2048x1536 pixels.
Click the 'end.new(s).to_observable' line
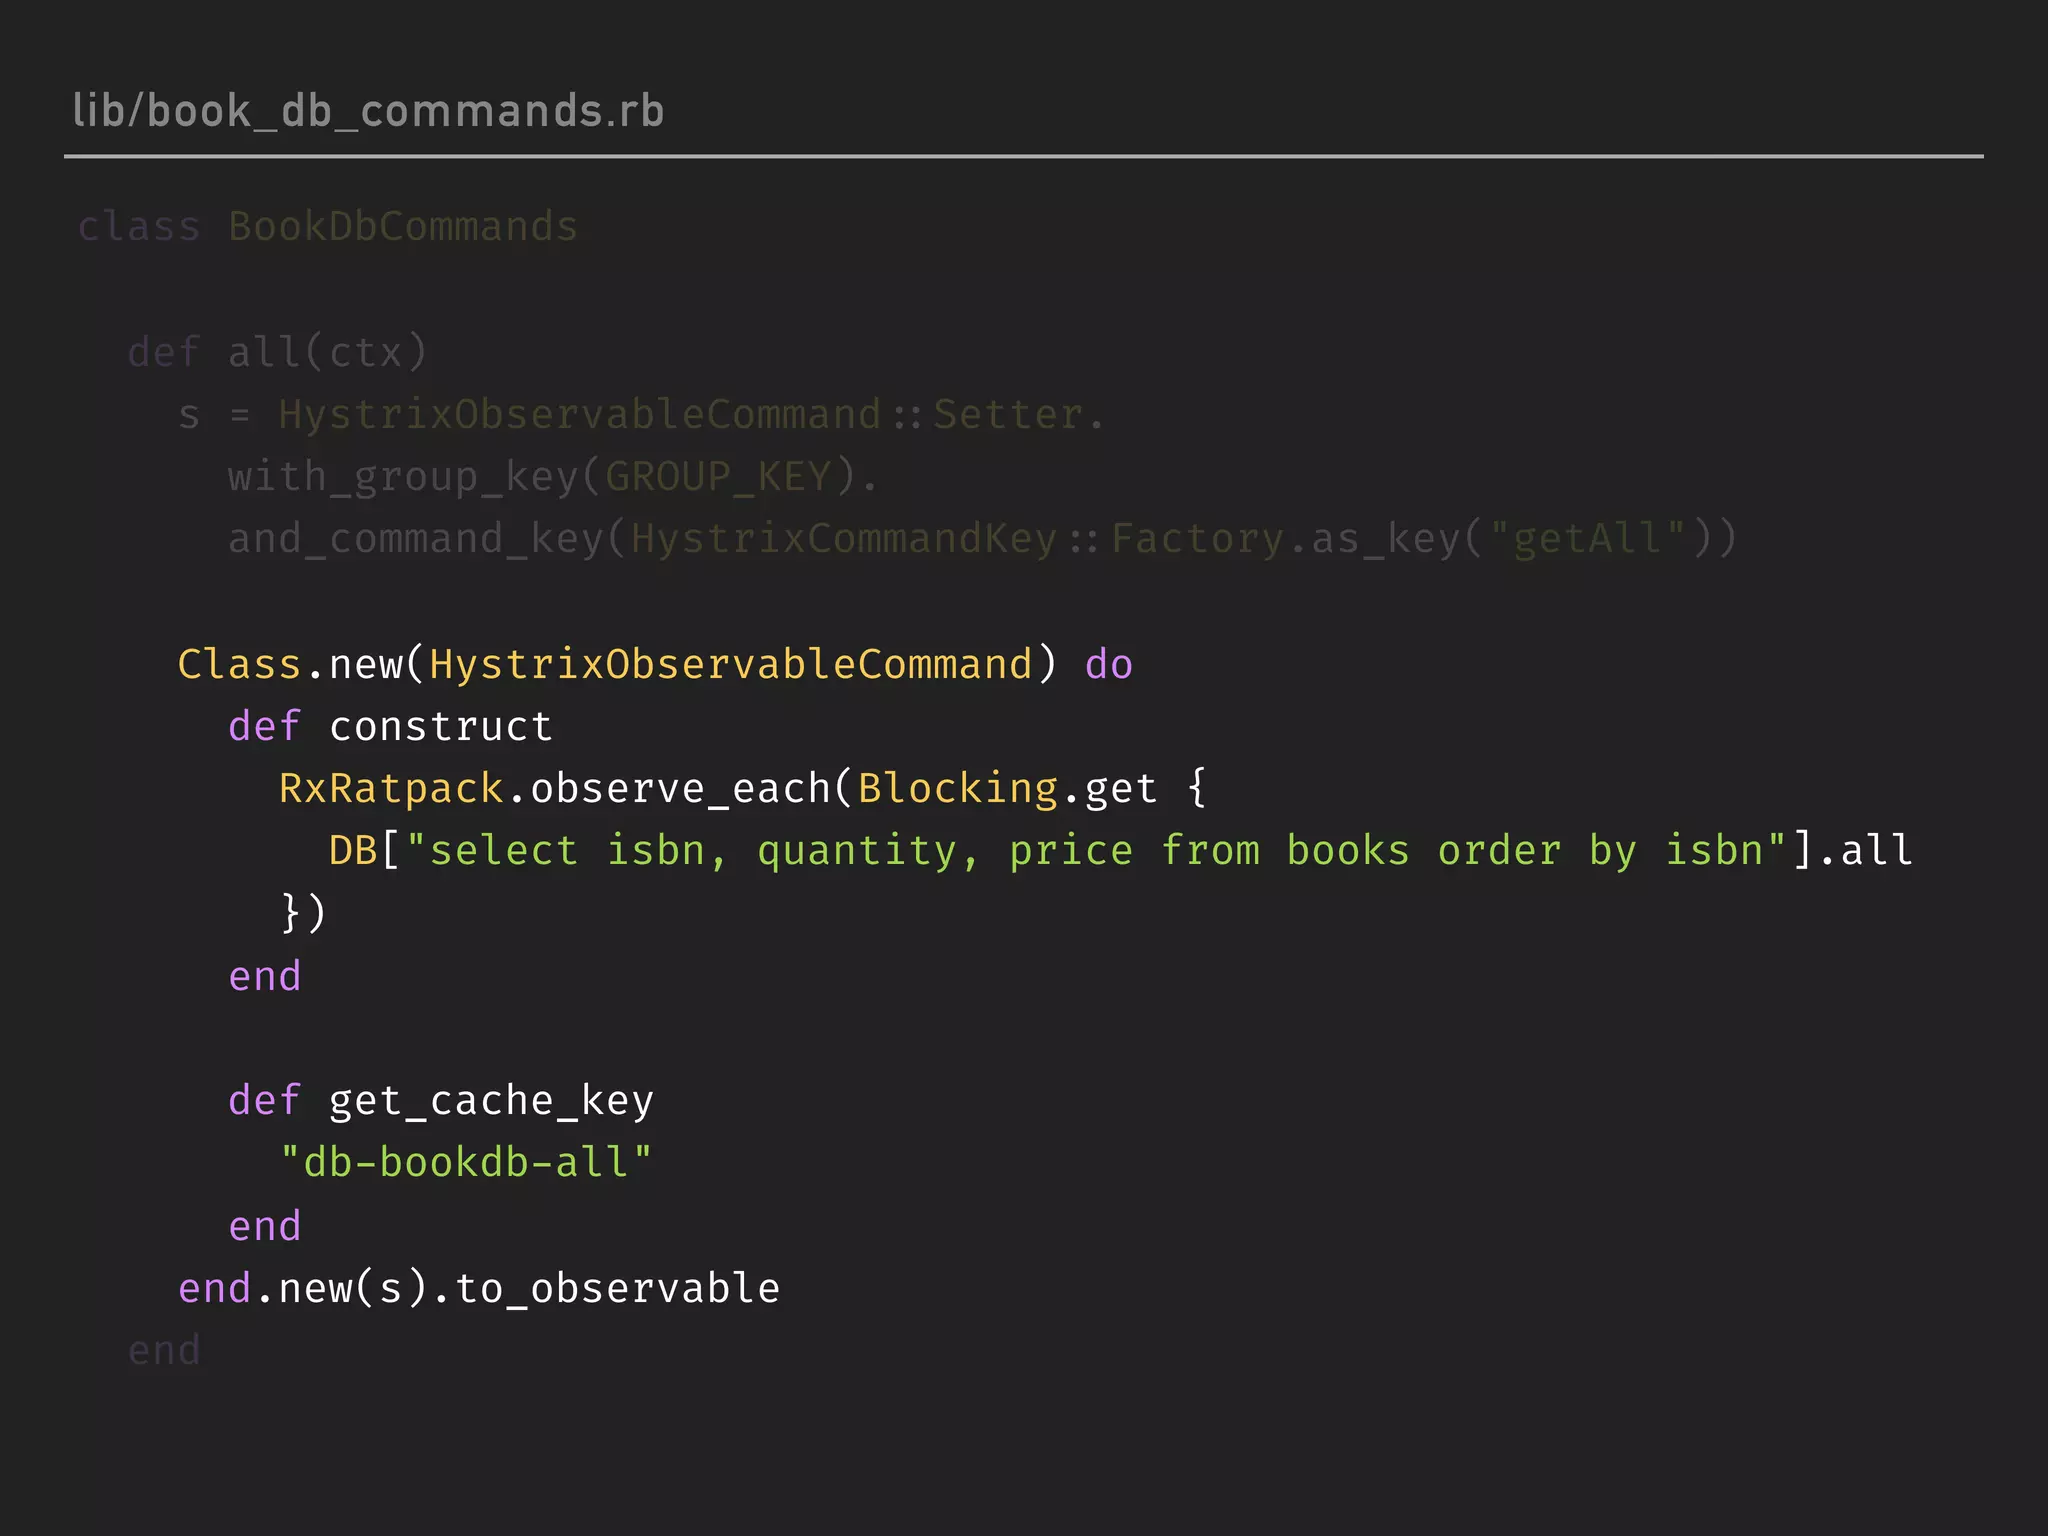coord(479,1288)
